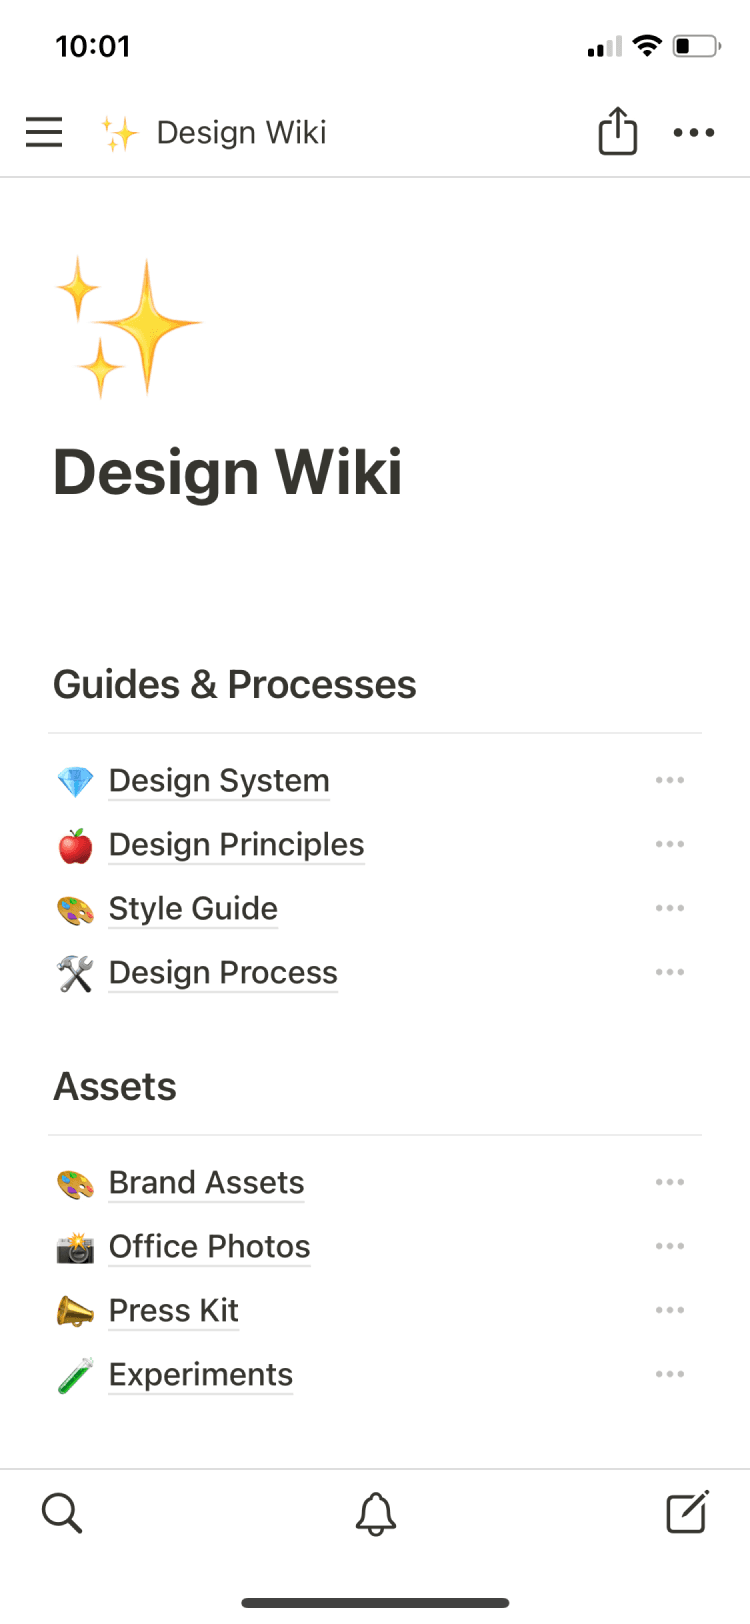The height and width of the screenshot is (1624, 750).
Task: Open options menu for Style Guide
Action: click(670, 908)
